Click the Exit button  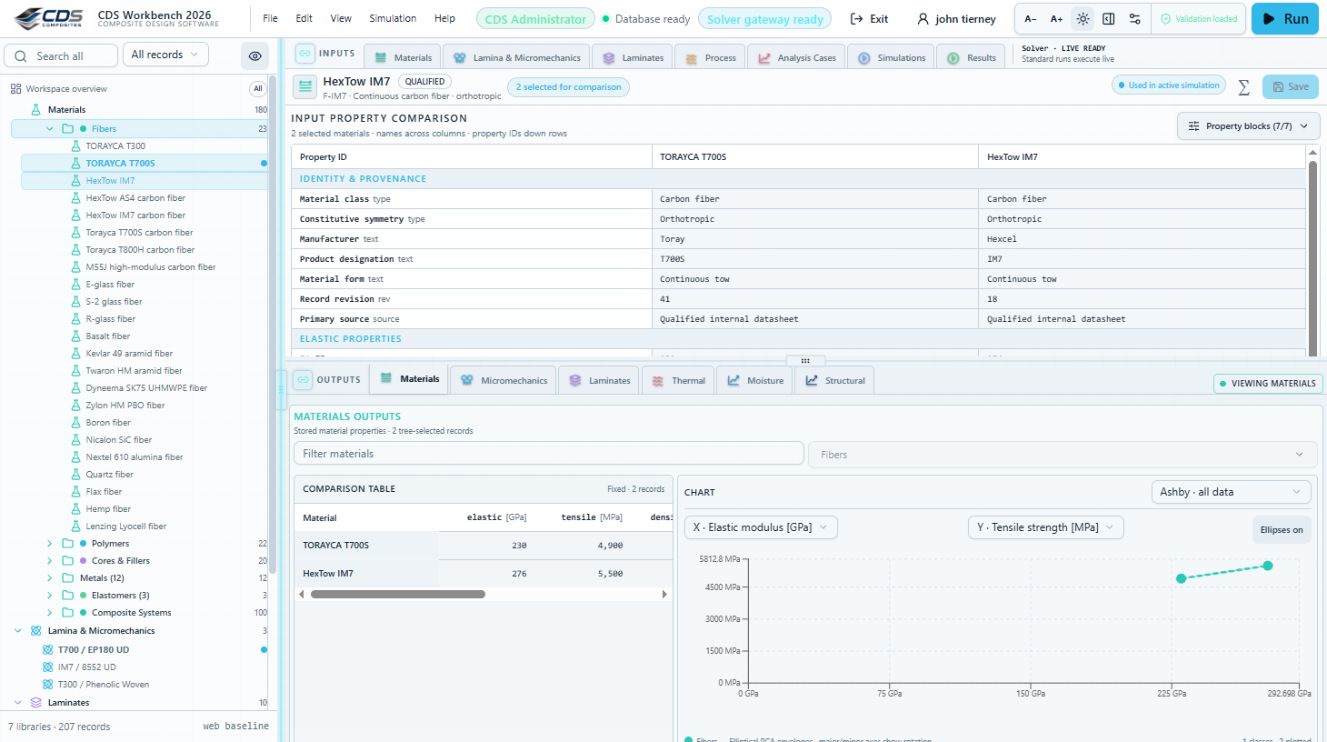click(x=869, y=19)
